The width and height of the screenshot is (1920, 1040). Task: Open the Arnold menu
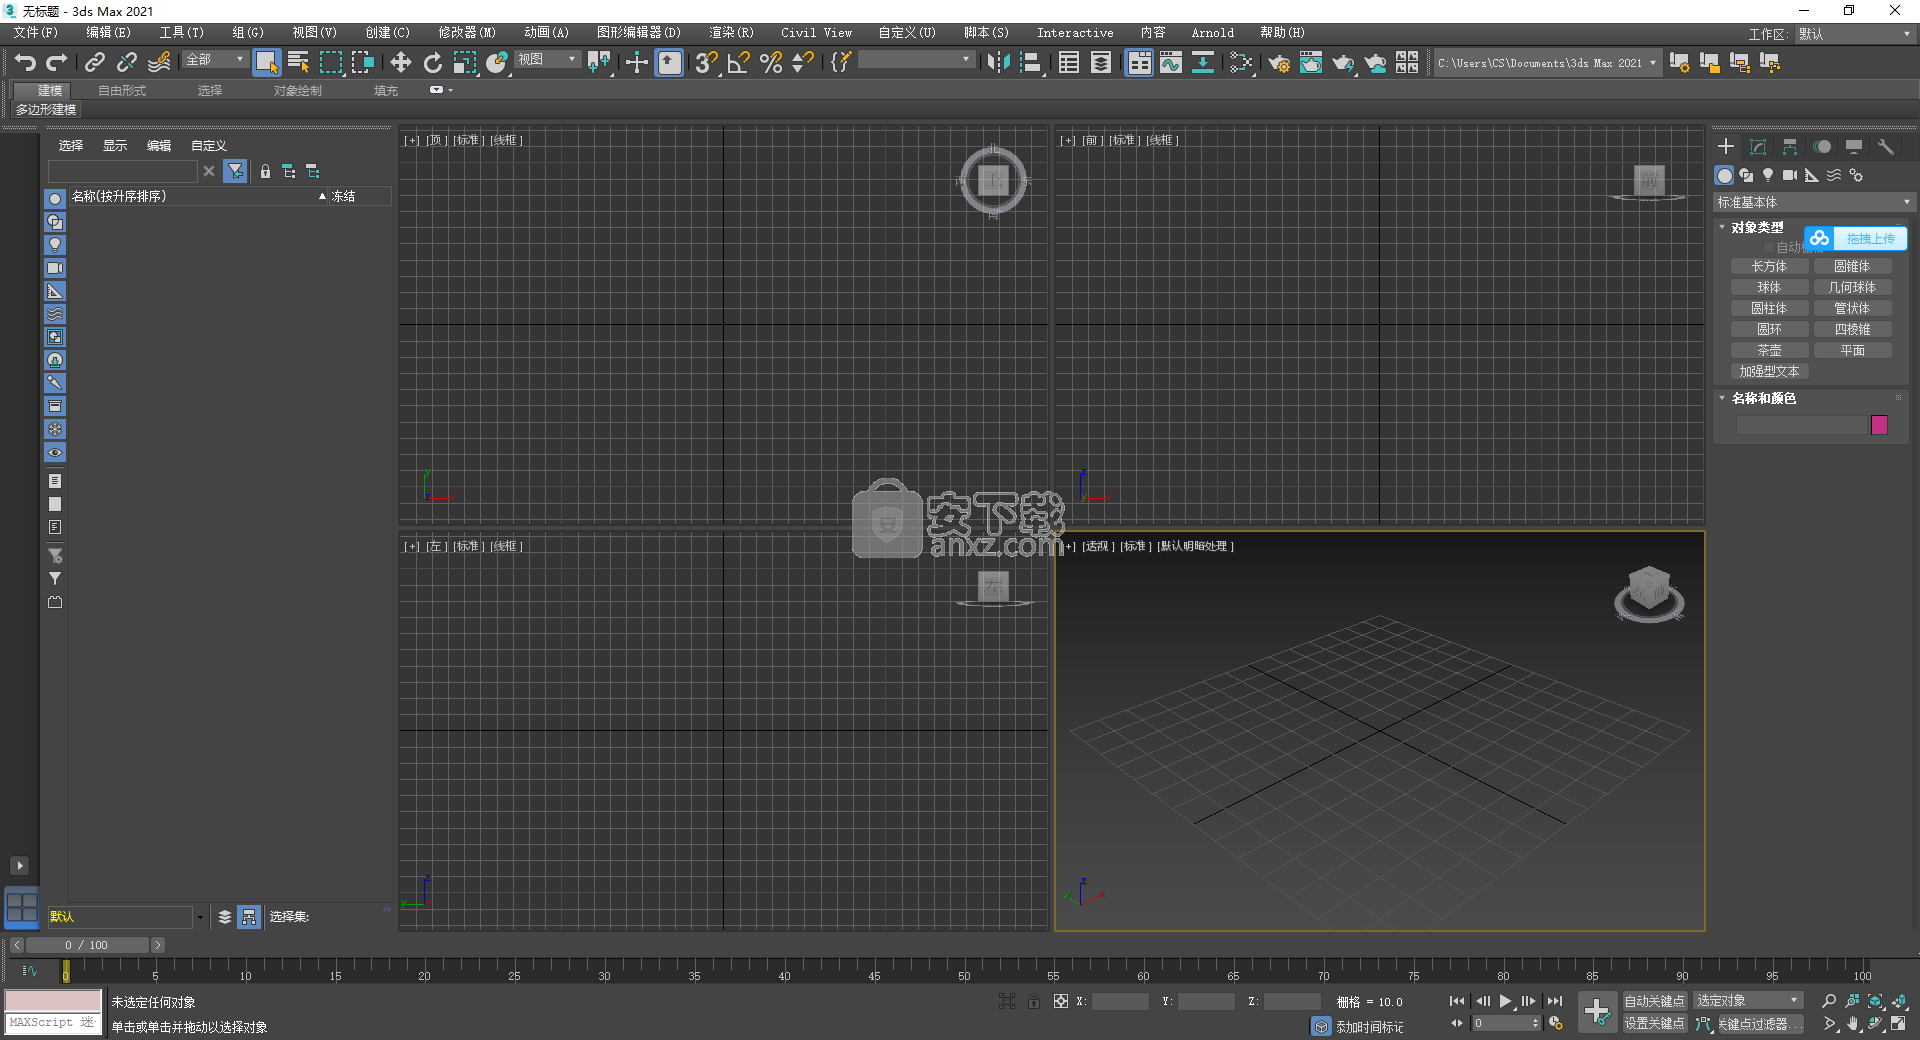(1213, 33)
